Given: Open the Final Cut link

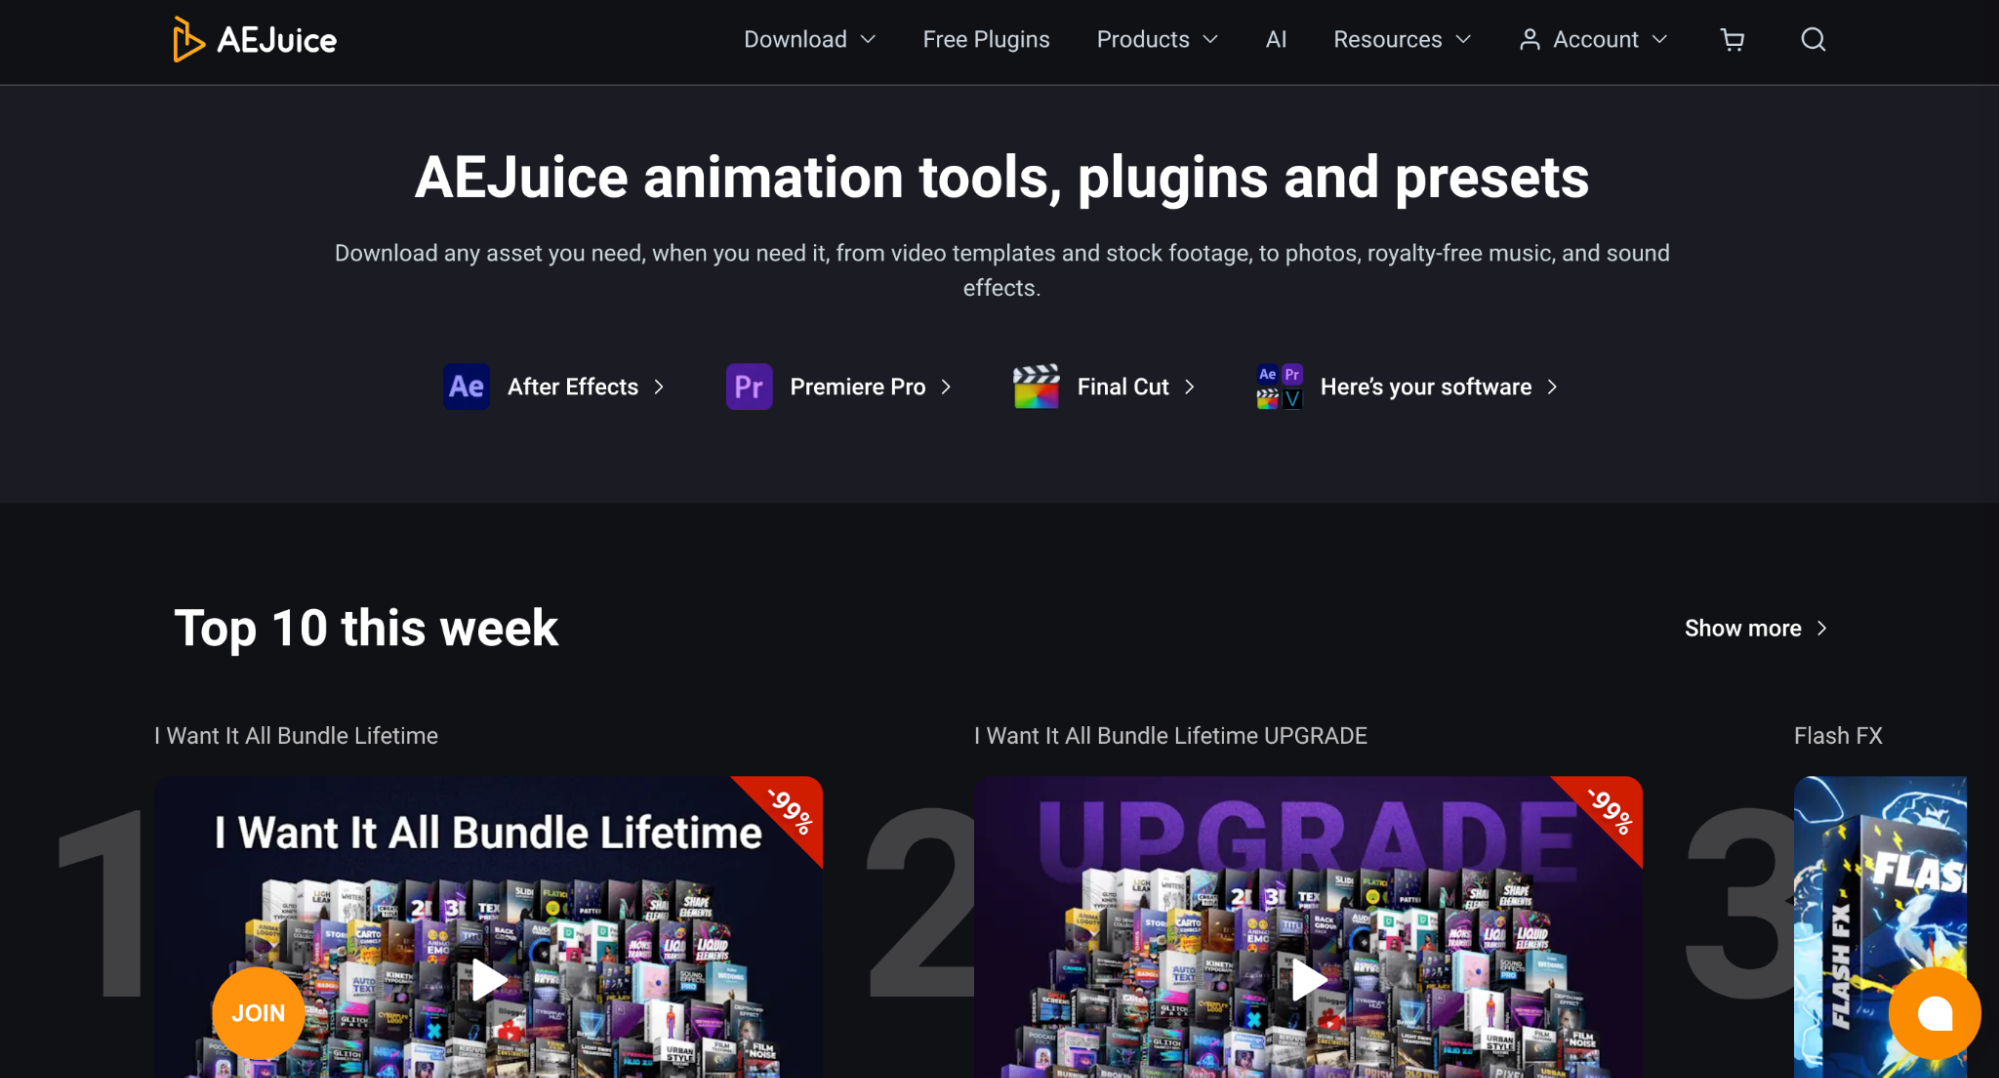Looking at the screenshot, I should tap(1104, 387).
